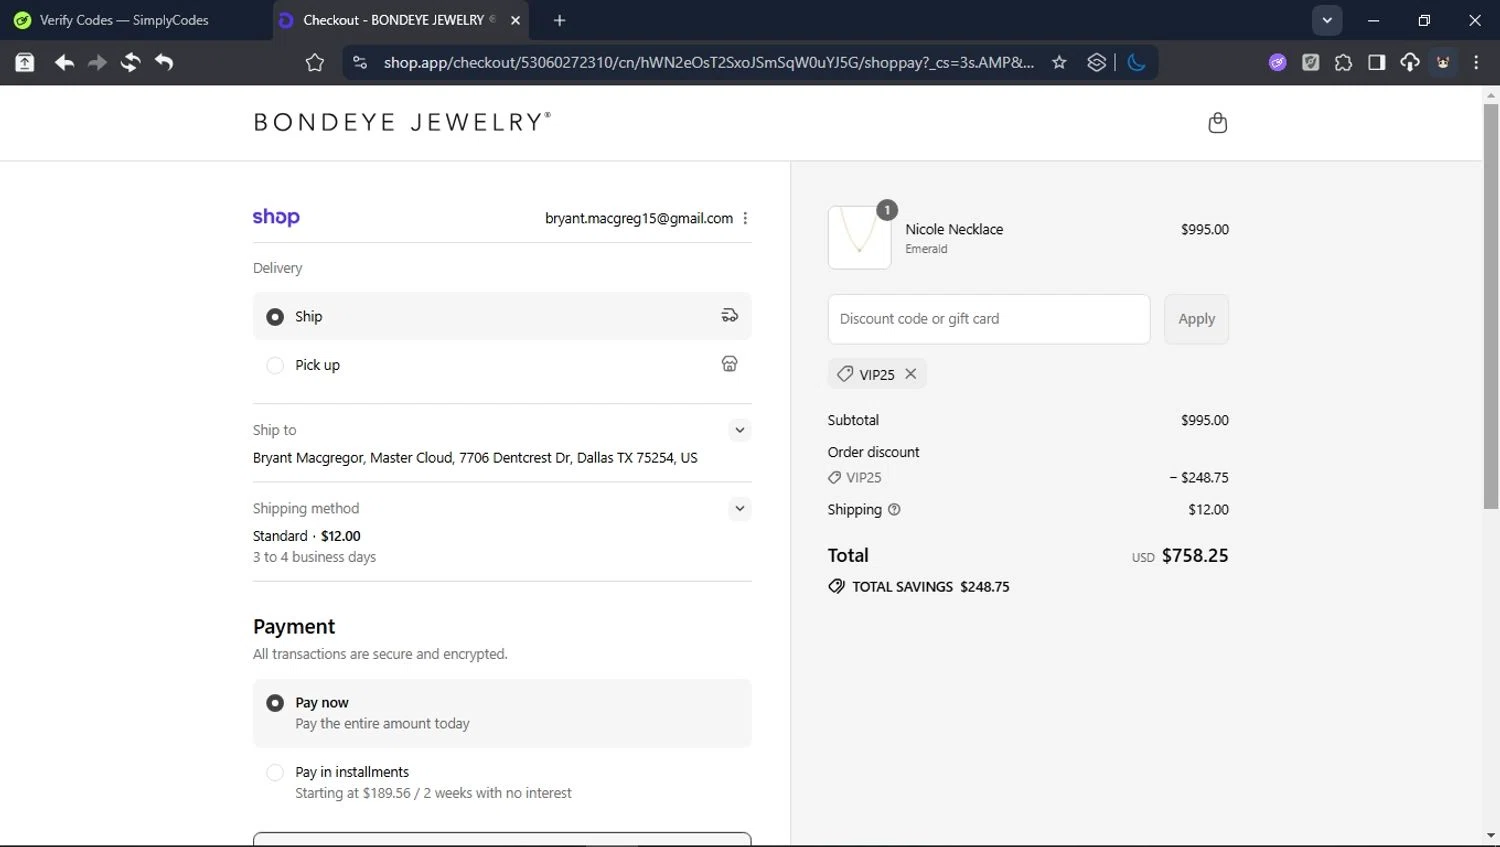Apply the discount code
1500x847 pixels.
click(1196, 319)
